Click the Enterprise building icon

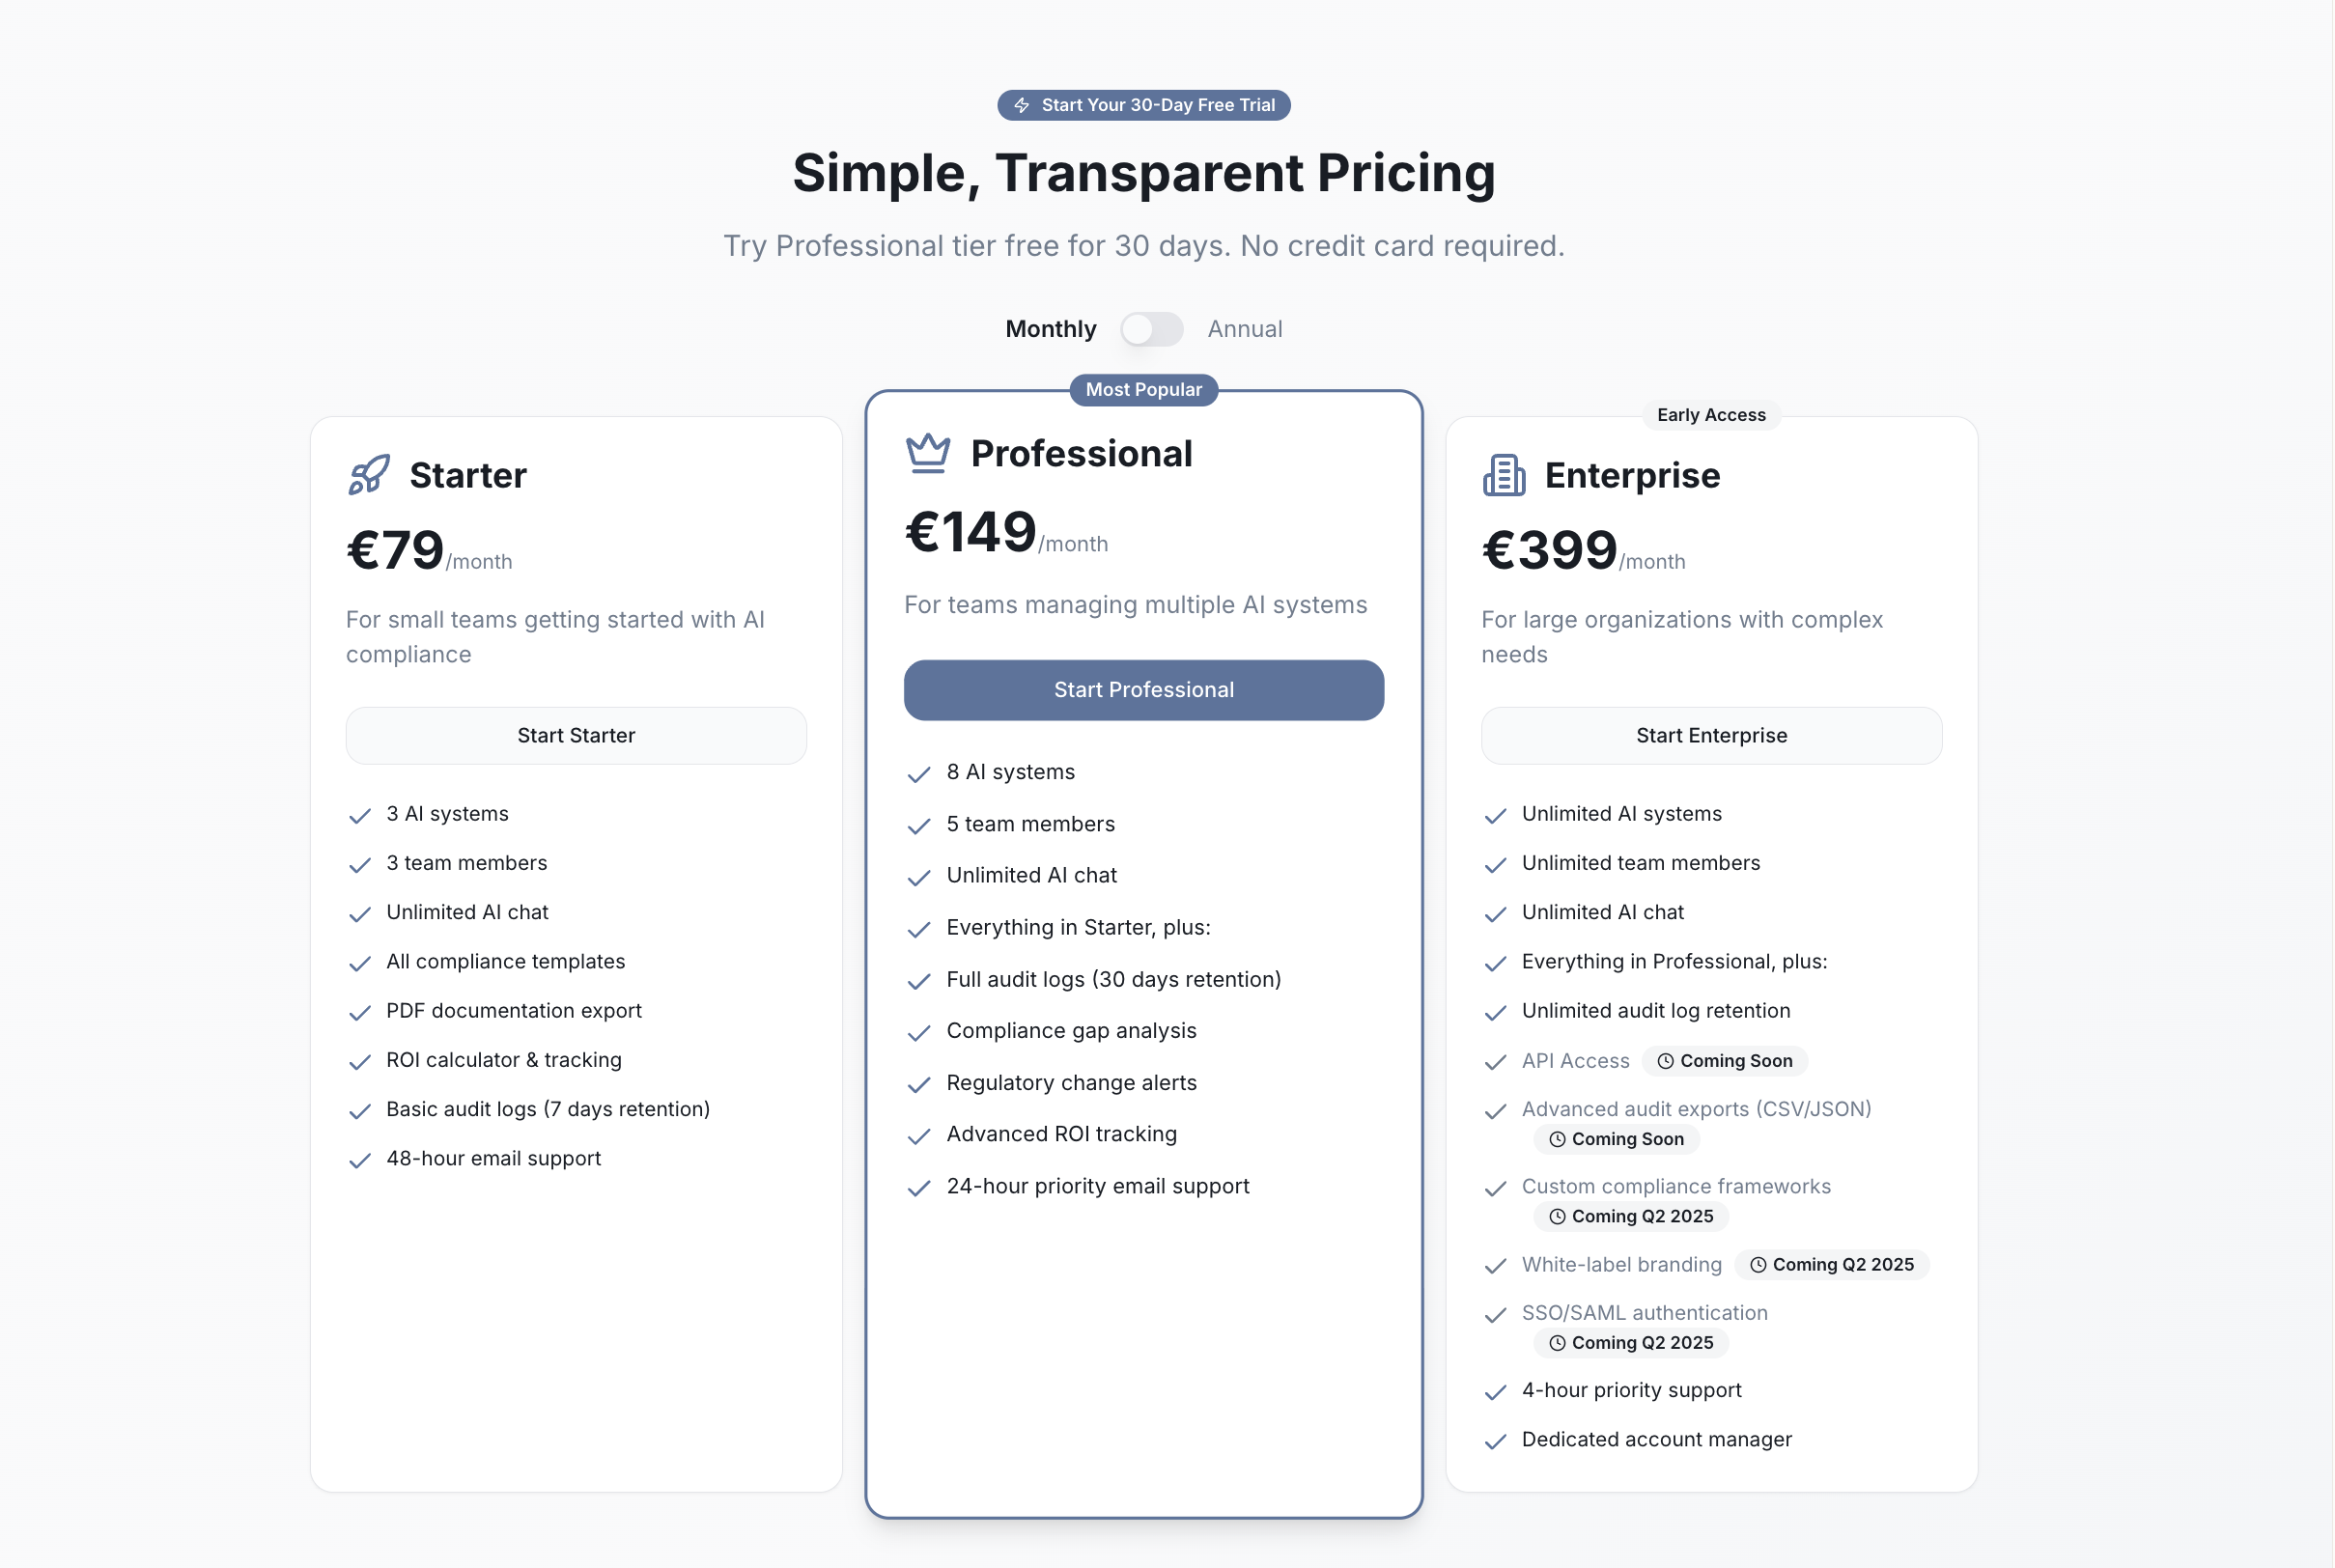(1503, 475)
